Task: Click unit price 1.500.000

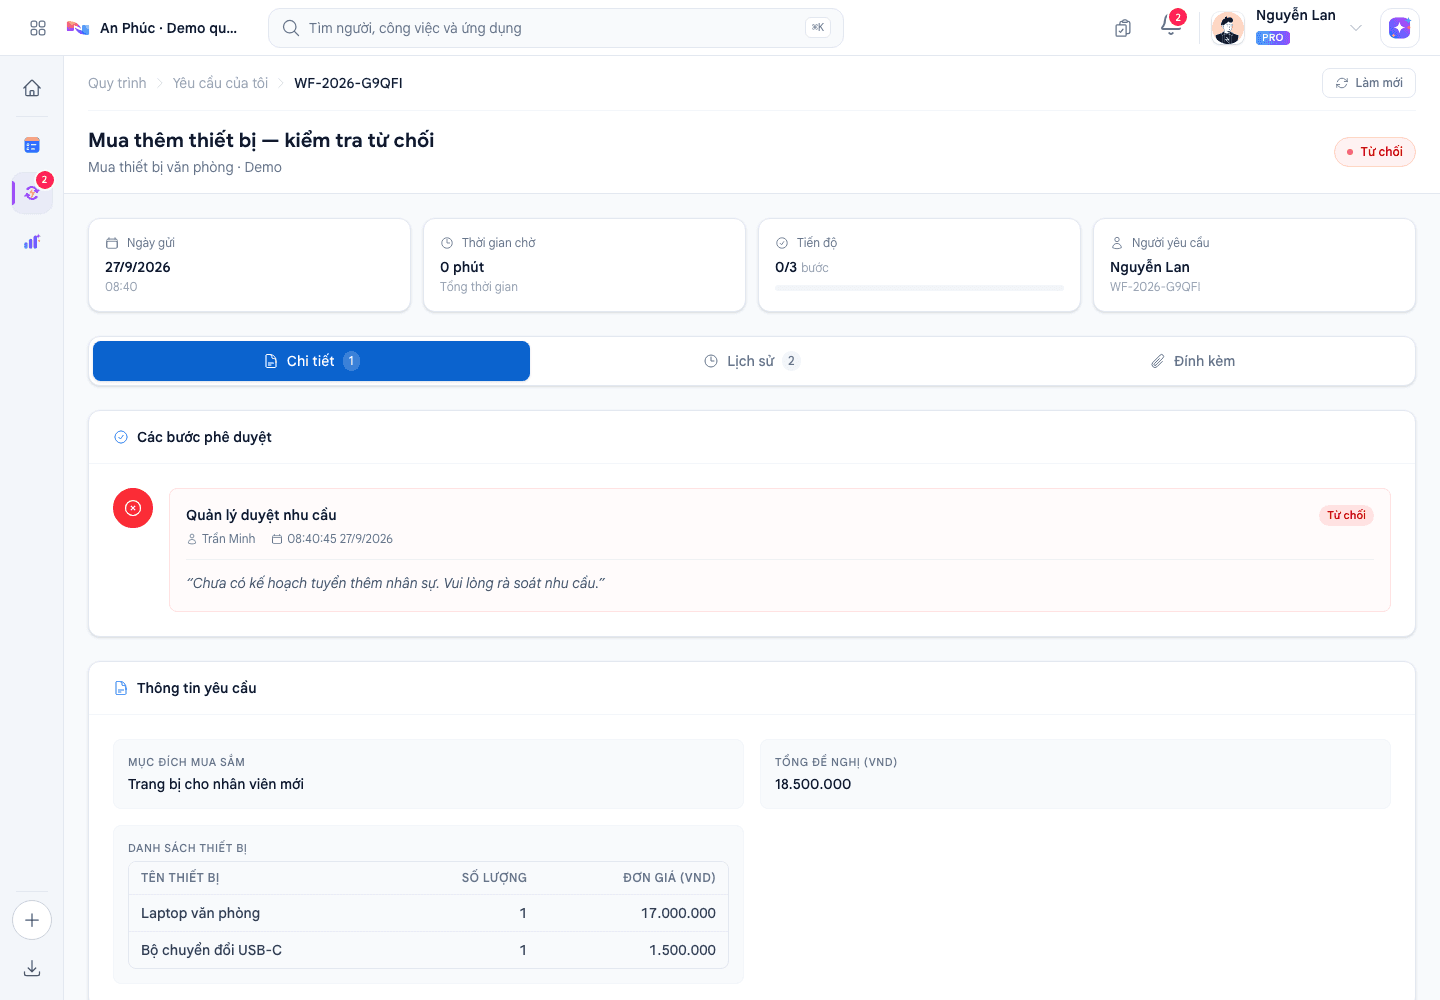Action: point(682,950)
